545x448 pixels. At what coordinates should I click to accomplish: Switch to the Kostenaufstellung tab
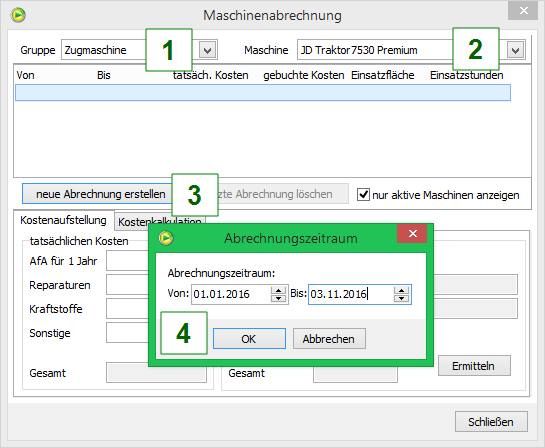63,220
